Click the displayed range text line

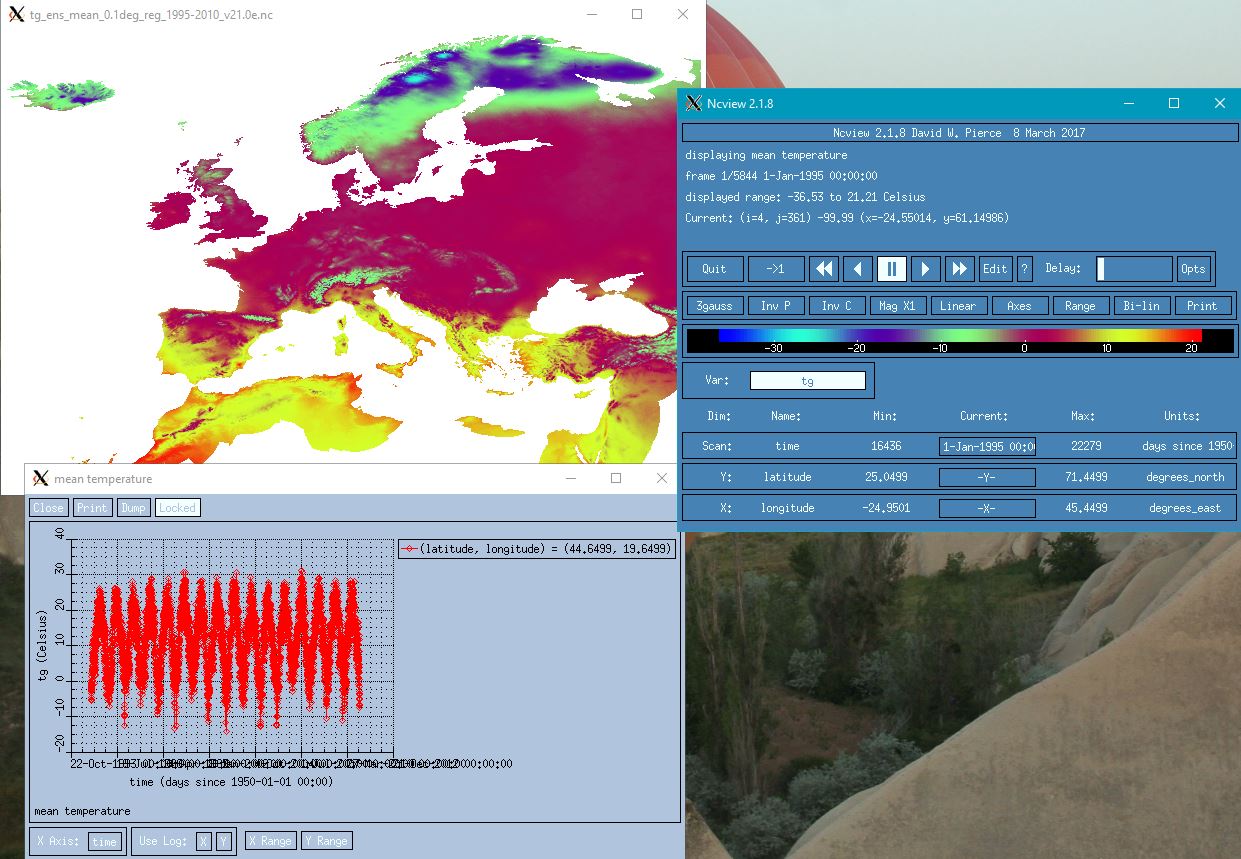(x=805, y=197)
